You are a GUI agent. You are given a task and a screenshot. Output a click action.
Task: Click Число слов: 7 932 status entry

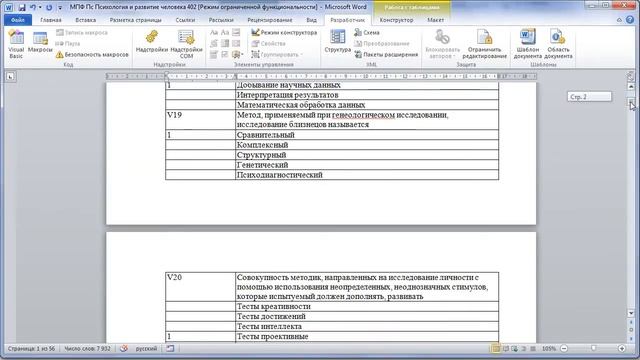point(87,349)
